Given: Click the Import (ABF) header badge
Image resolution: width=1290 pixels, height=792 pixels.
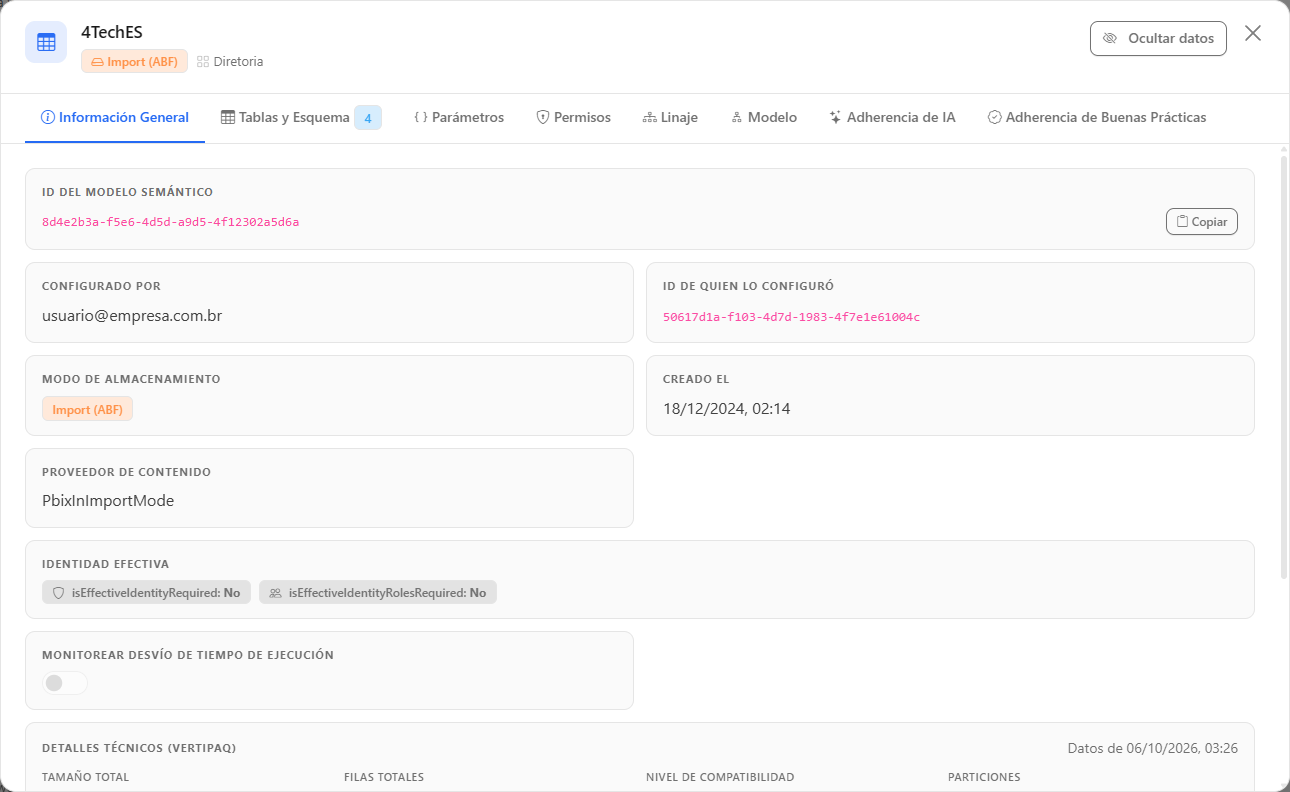Looking at the screenshot, I should click(134, 62).
